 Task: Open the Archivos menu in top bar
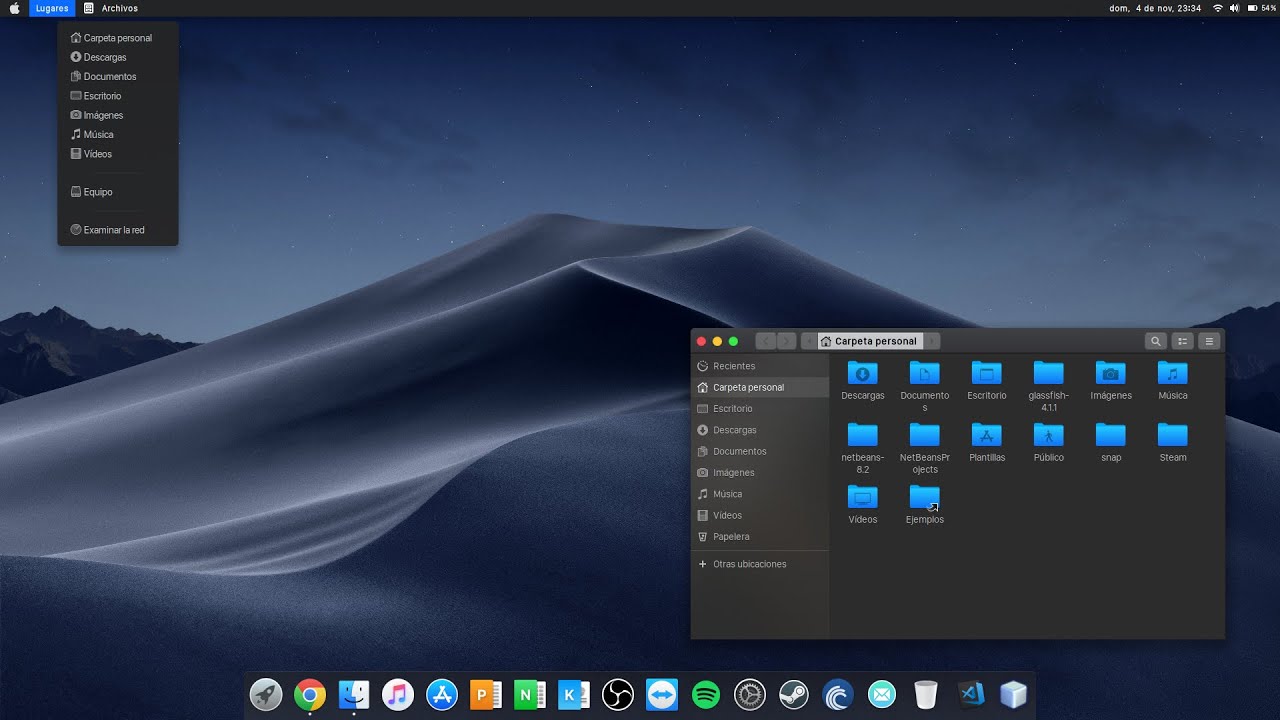point(111,8)
